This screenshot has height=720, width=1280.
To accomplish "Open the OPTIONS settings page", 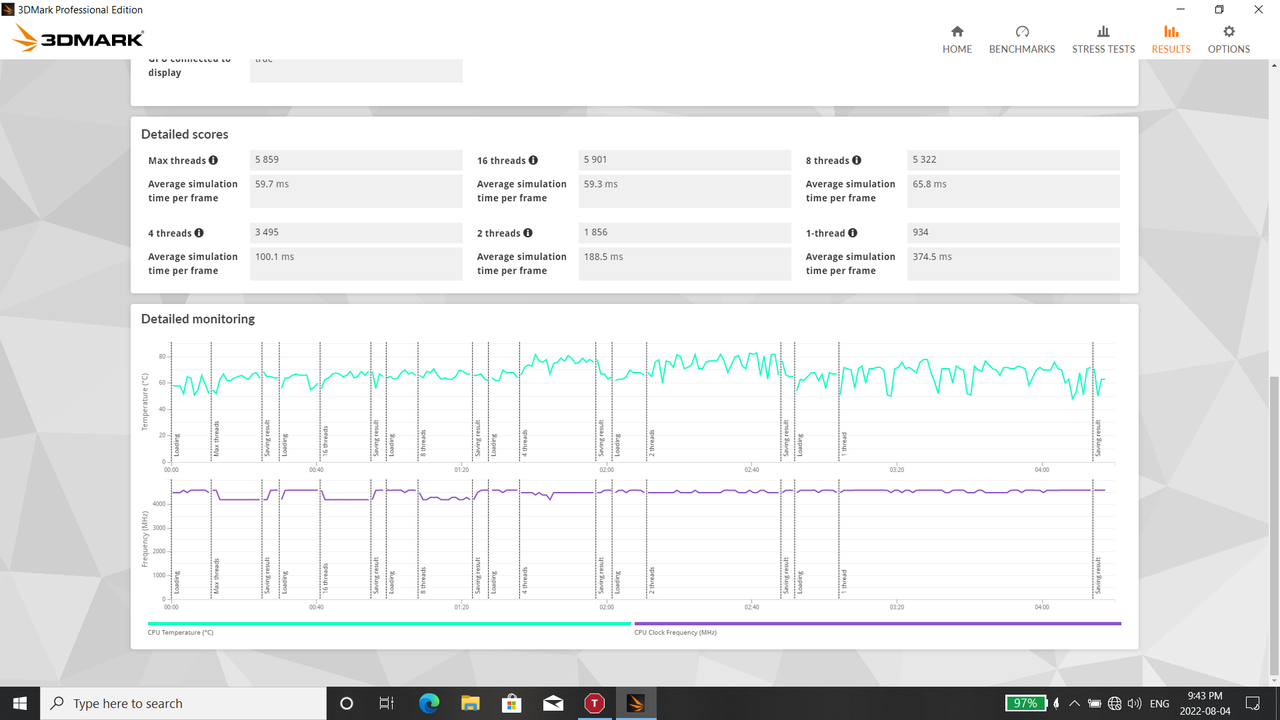I will 1228,38.
